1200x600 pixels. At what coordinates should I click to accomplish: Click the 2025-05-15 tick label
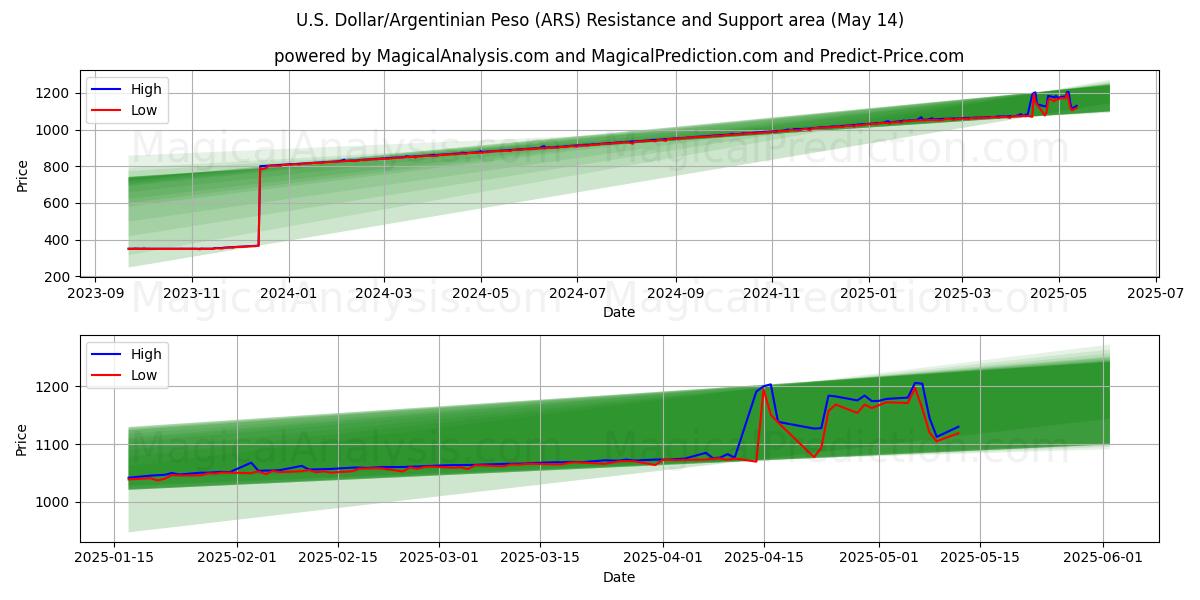point(980,558)
